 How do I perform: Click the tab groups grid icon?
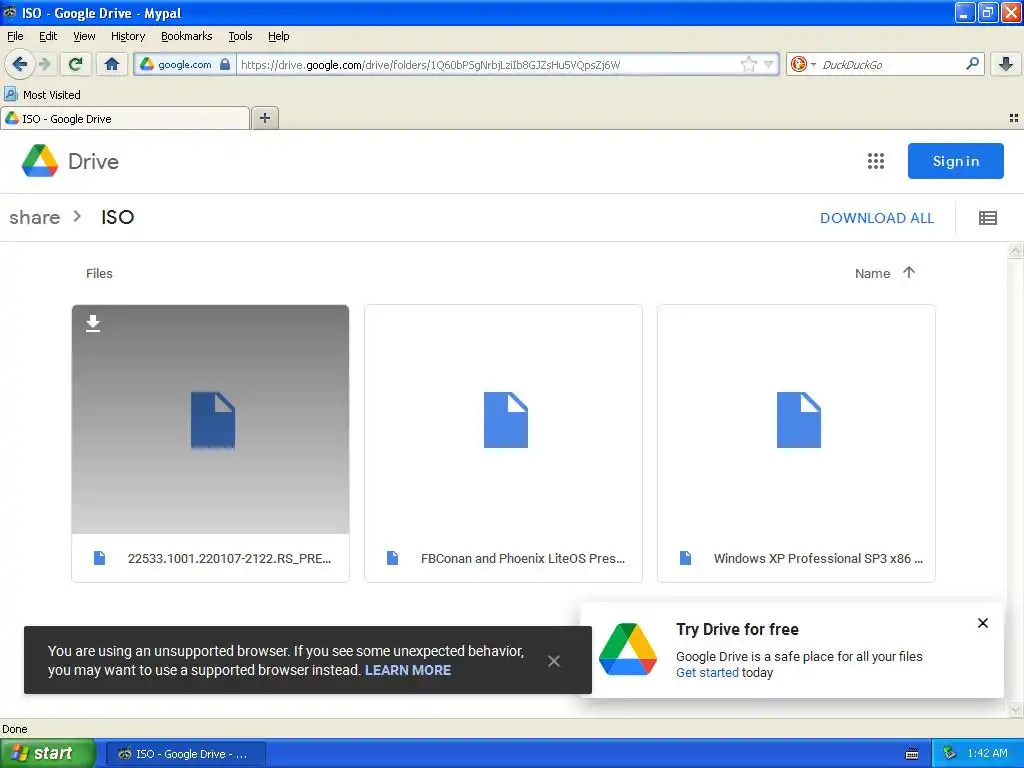point(1014,118)
